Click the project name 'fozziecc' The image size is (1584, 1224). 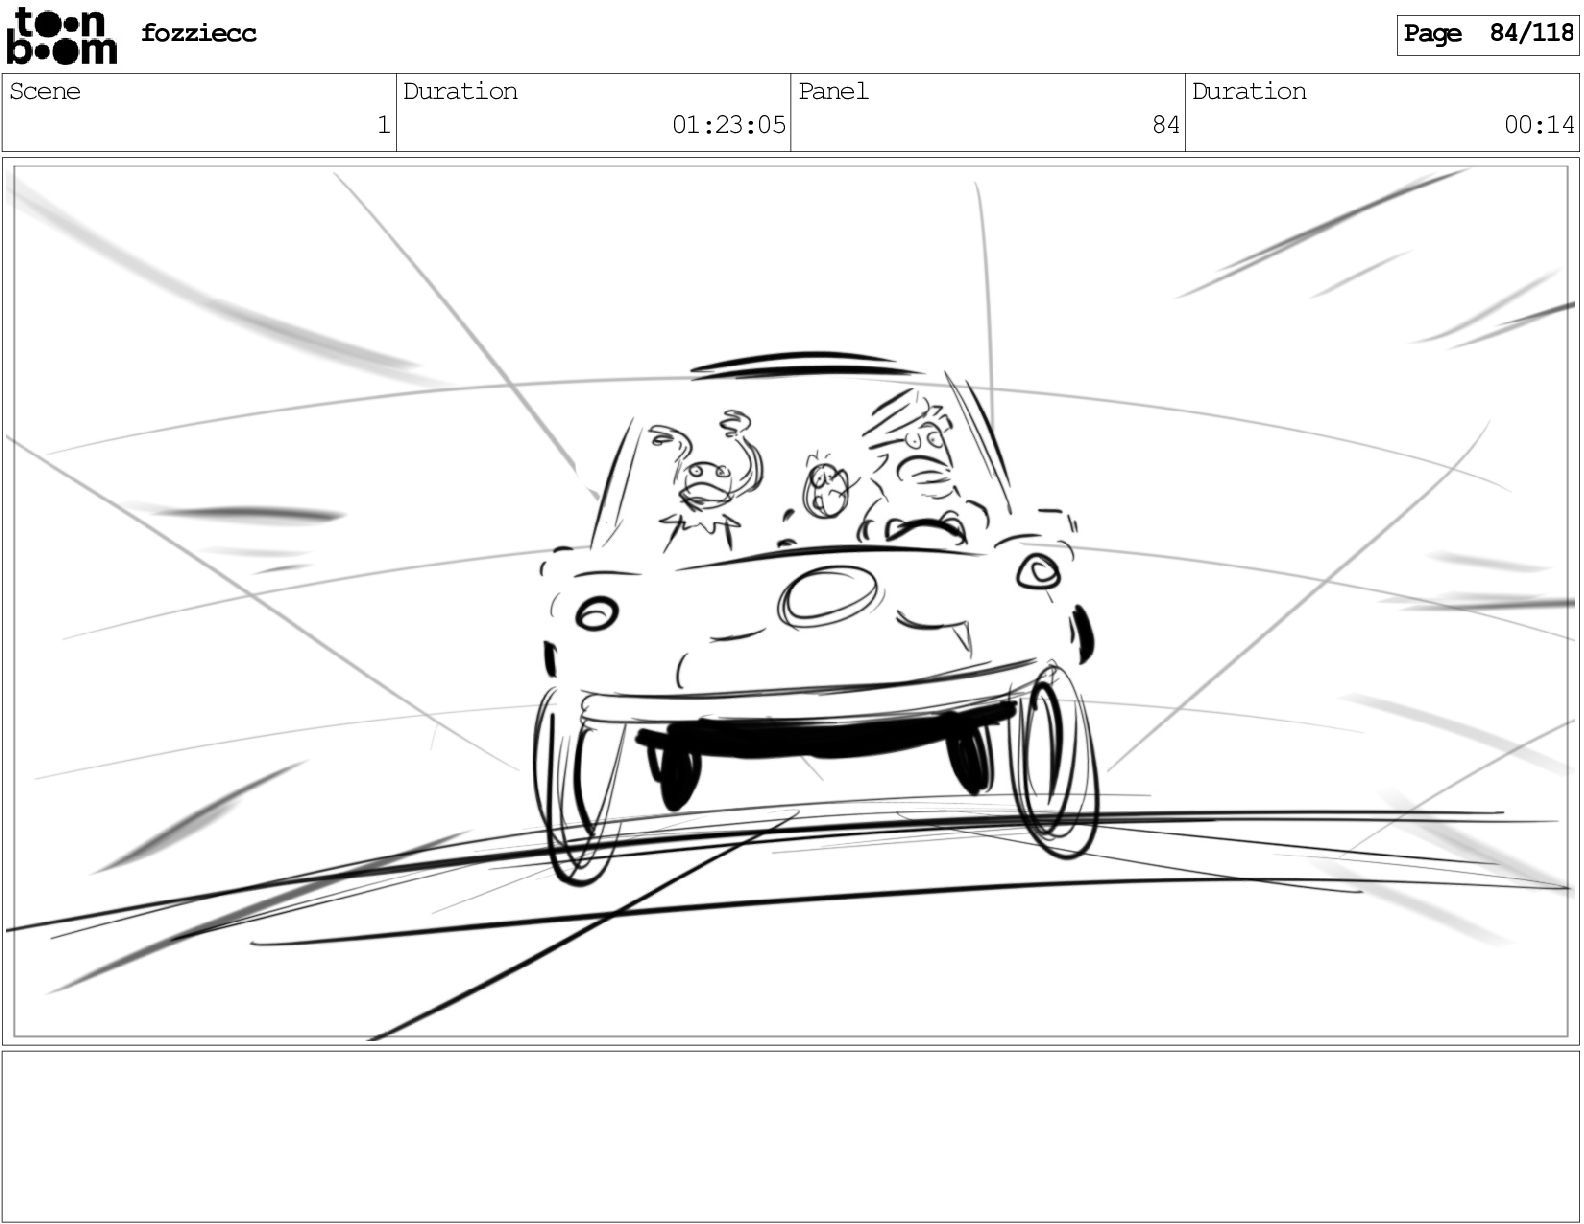(199, 33)
